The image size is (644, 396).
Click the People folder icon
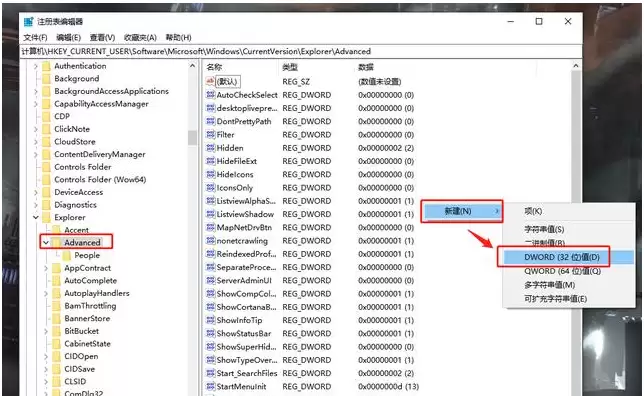(67, 256)
